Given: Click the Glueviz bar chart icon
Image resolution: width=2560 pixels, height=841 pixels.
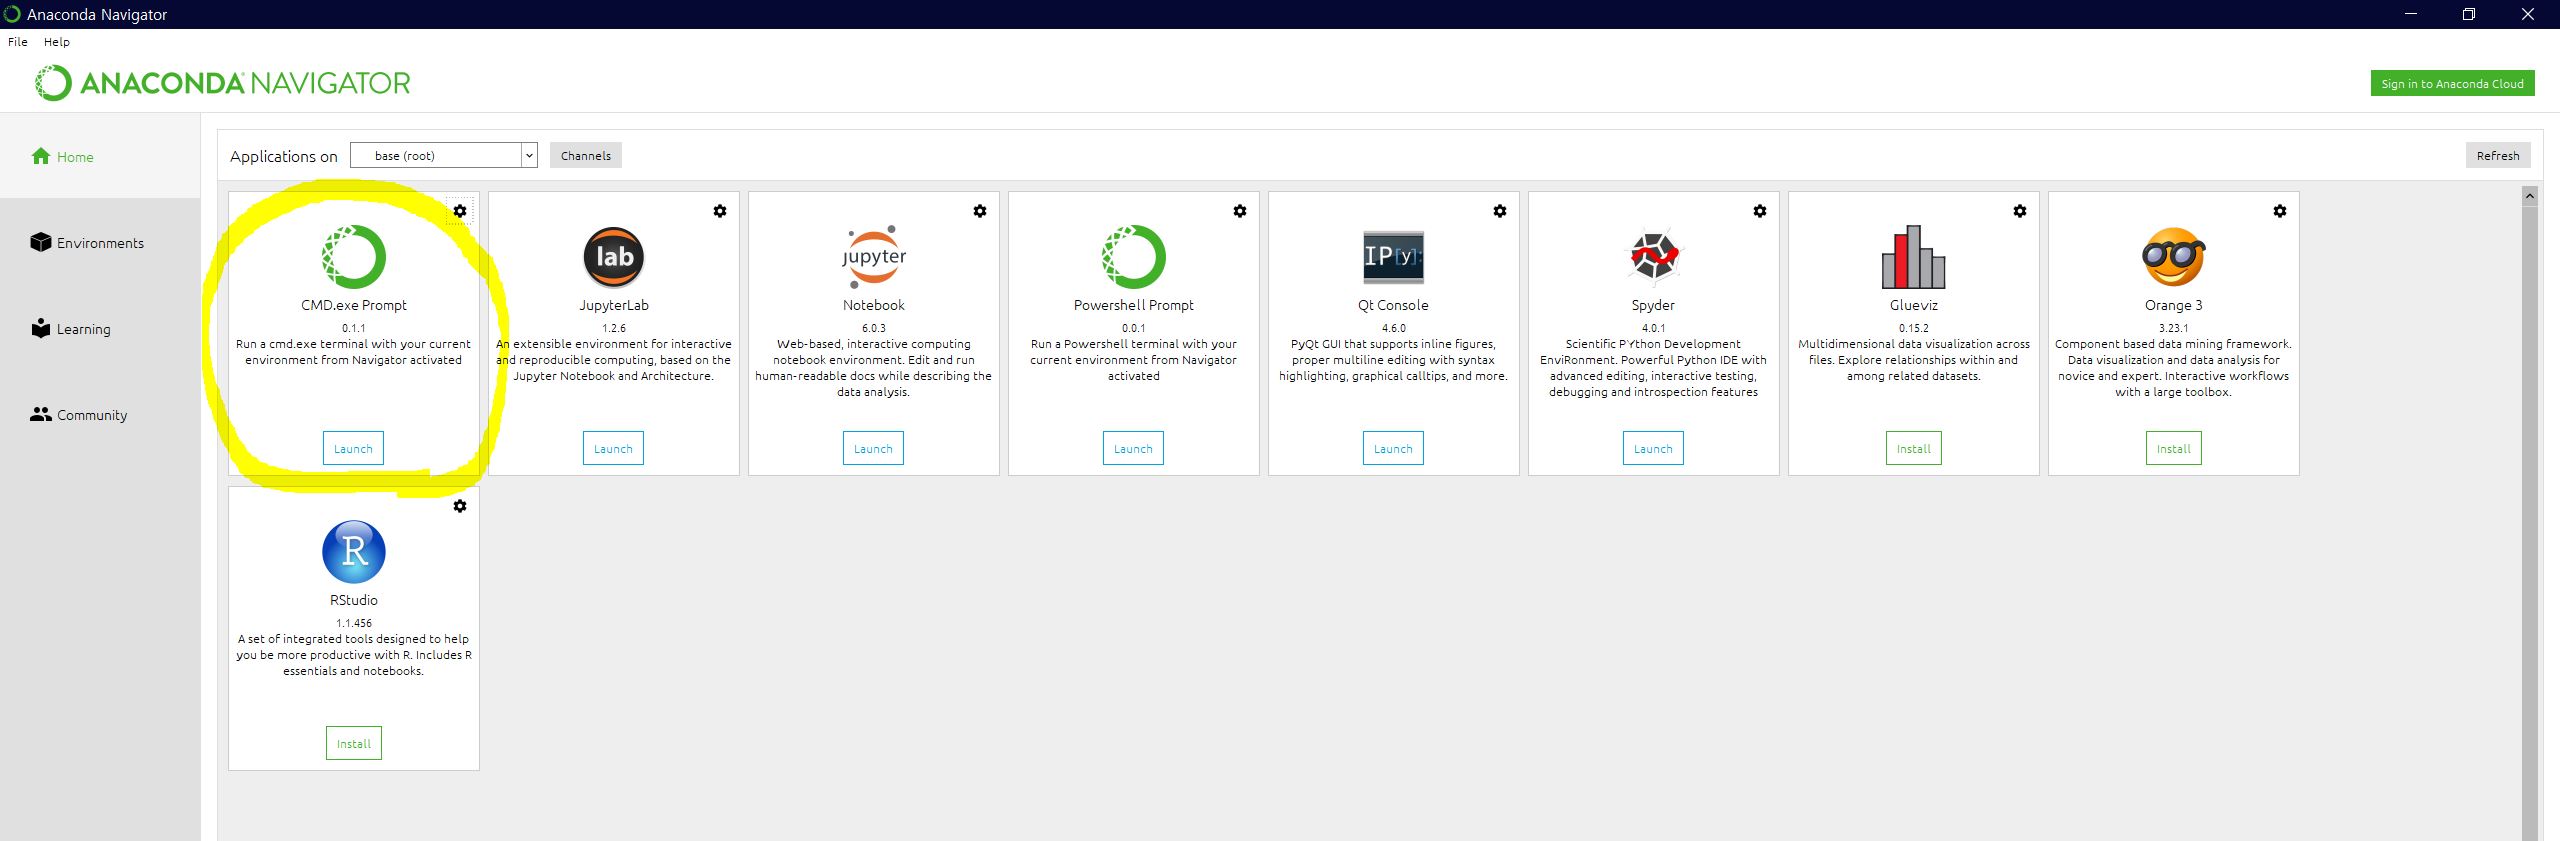Looking at the screenshot, I should click(x=1913, y=257).
